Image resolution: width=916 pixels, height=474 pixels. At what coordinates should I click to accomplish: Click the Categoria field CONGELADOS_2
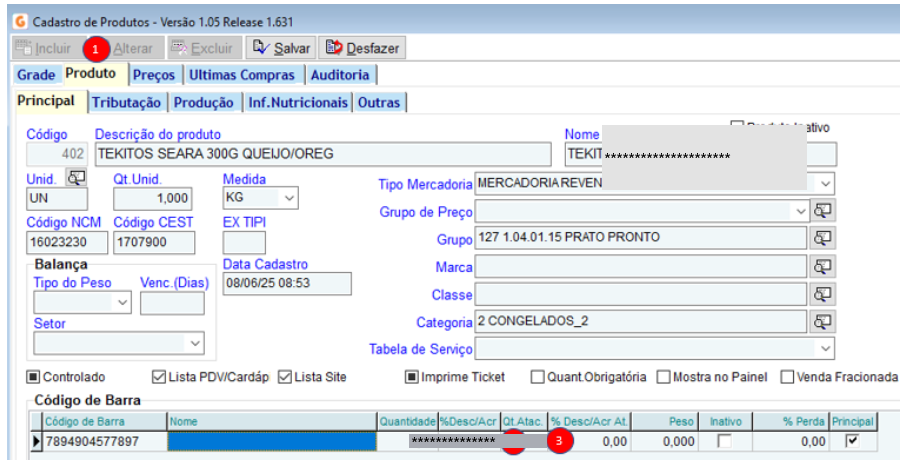[641, 321]
